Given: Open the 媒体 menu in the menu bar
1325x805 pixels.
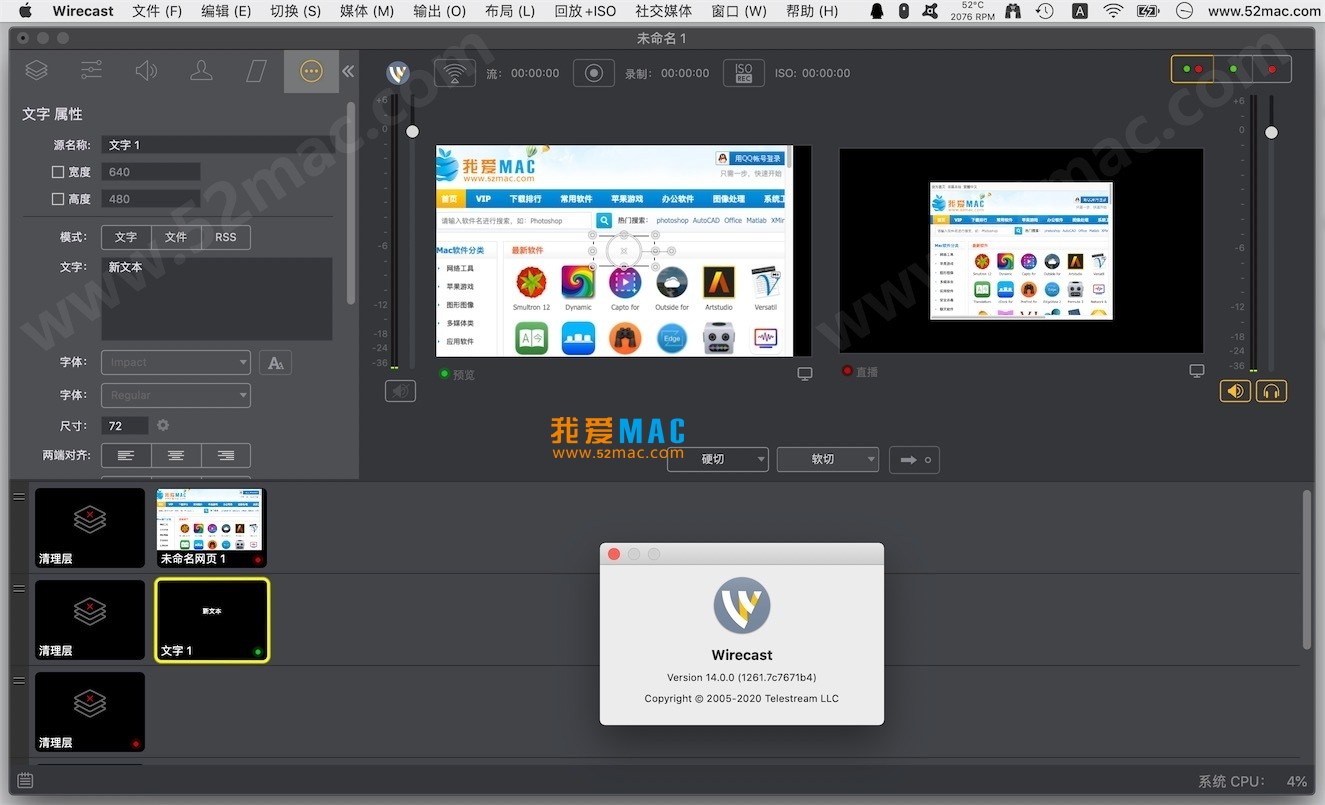Looking at the screenshot, I should click(366, 11).
